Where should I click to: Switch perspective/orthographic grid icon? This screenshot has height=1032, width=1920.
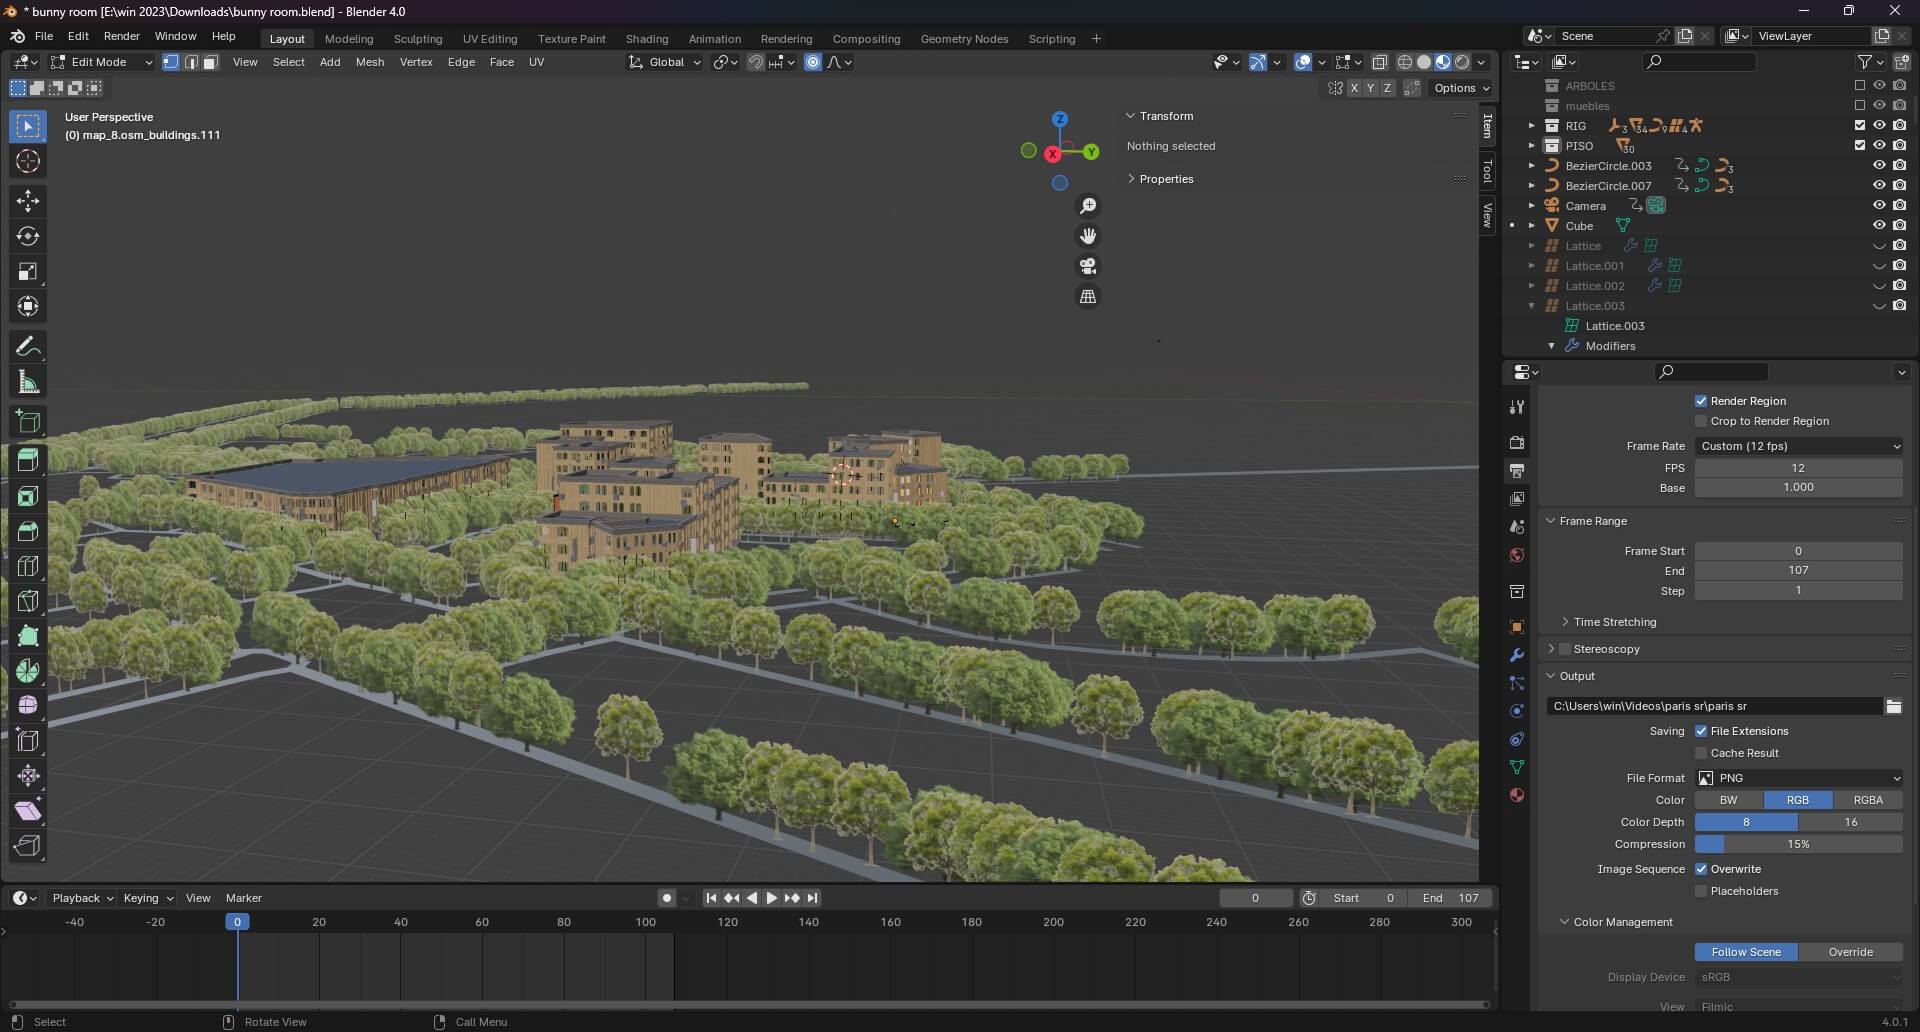(1088, 297)
